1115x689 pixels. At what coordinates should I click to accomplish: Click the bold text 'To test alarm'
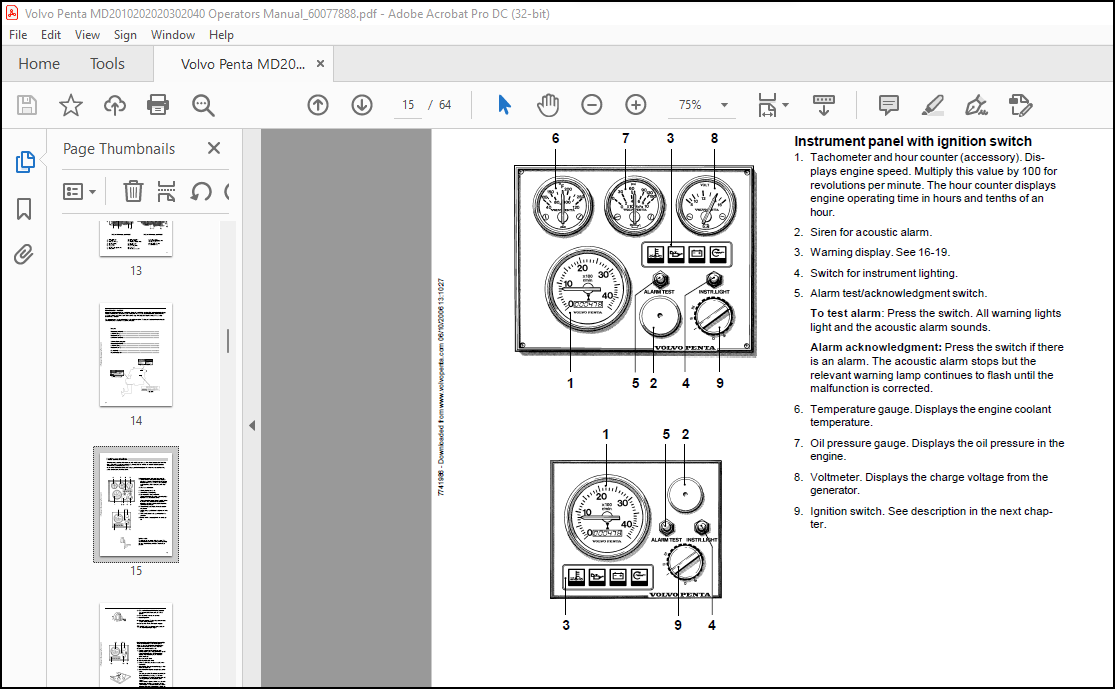pyautogui.click(x=845, y=314)
